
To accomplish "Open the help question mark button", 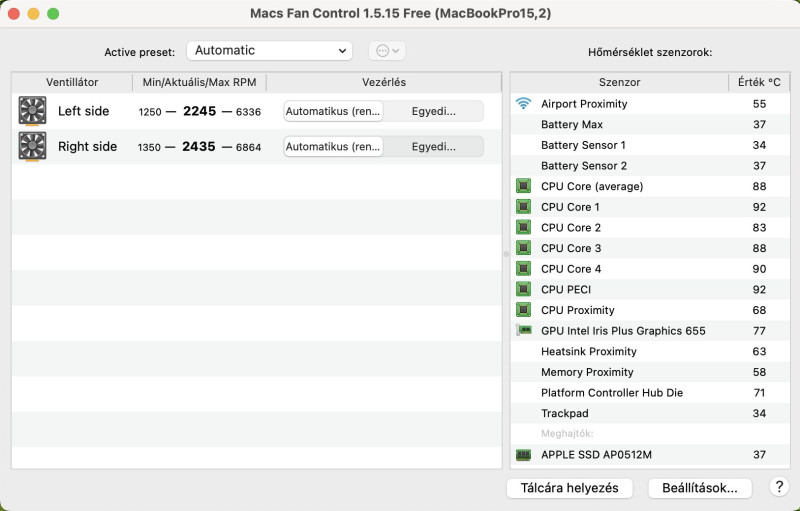I will 779,487.
